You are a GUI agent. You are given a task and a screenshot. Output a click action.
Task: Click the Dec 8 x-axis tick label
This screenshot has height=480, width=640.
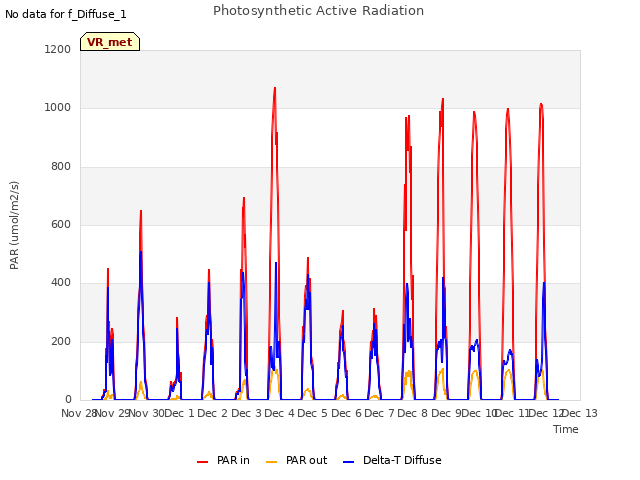413,413
